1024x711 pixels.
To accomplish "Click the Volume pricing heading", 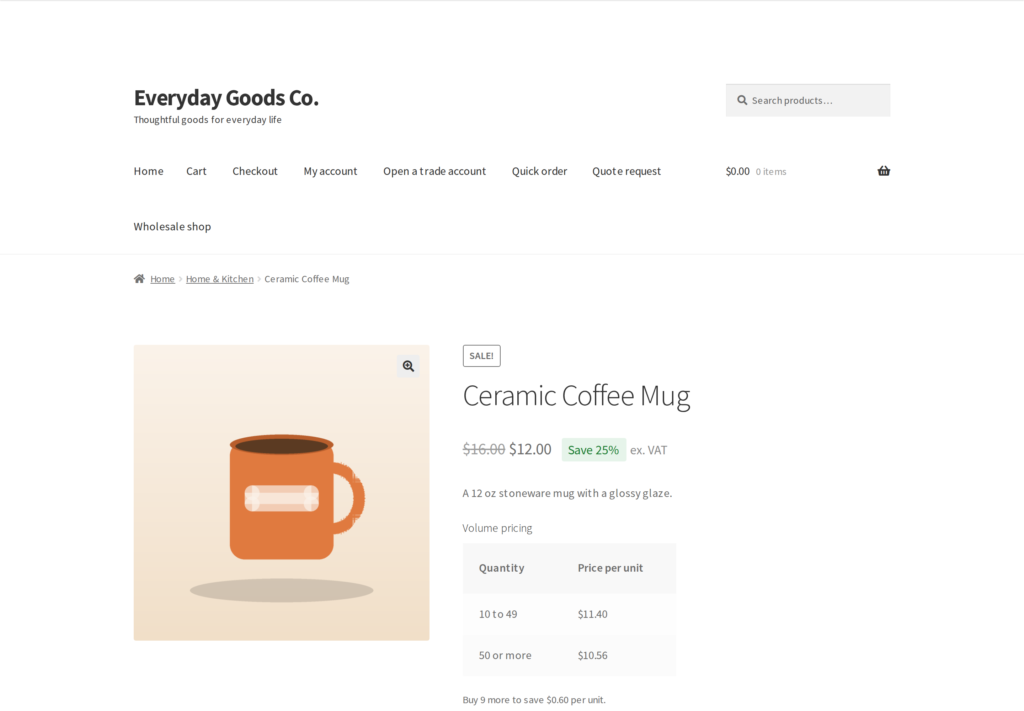I will [x=497, y=528].
